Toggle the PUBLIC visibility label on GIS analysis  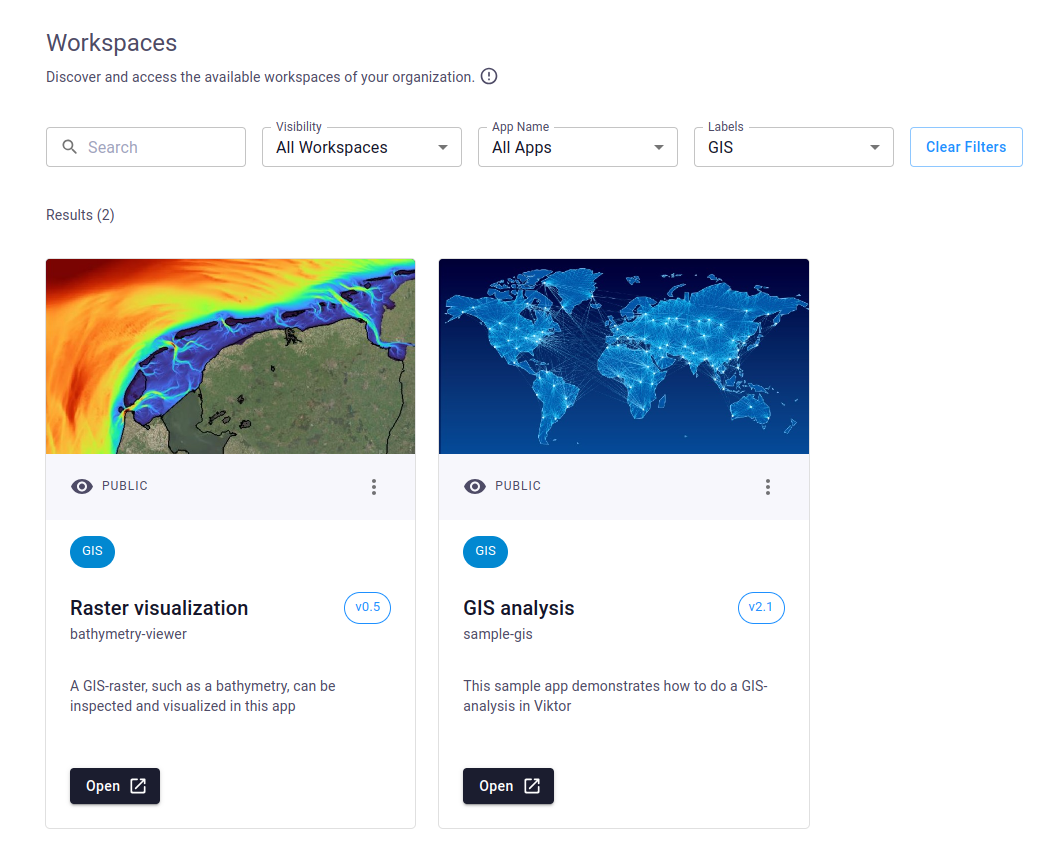click(519, 486)
